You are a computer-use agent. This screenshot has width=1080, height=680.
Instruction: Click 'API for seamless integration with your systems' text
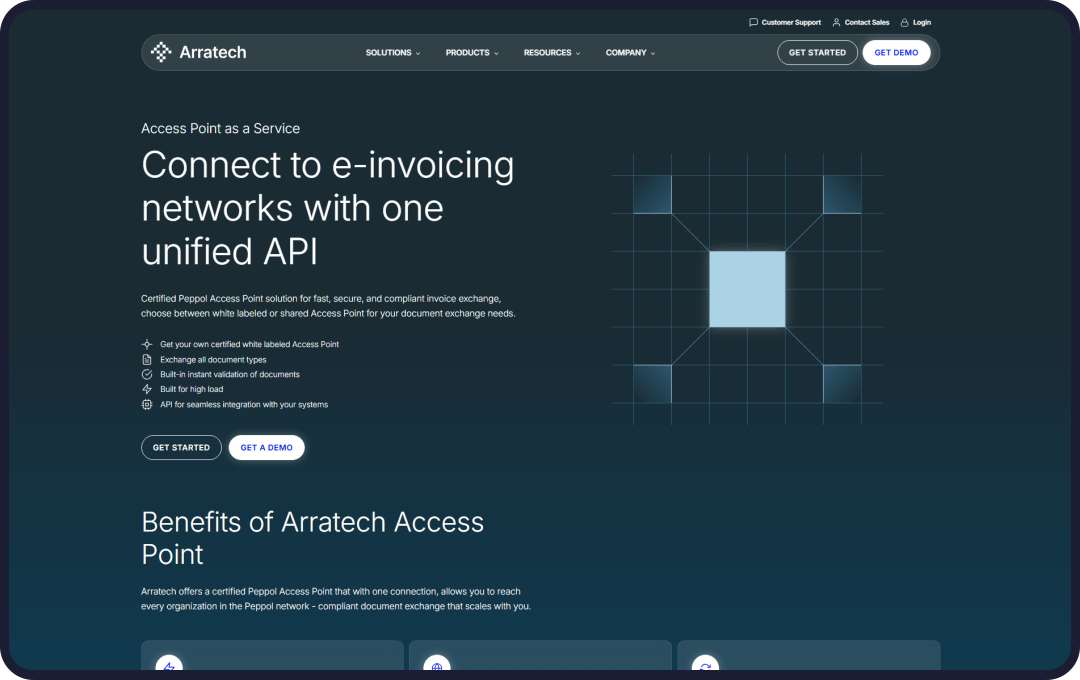tap(244, 404)
